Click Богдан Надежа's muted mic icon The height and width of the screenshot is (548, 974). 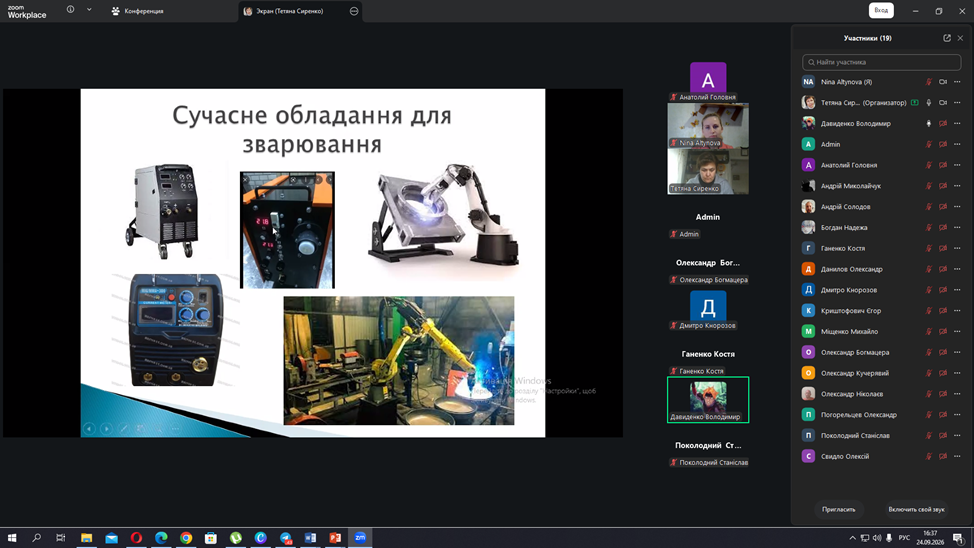tap(929, 227)
